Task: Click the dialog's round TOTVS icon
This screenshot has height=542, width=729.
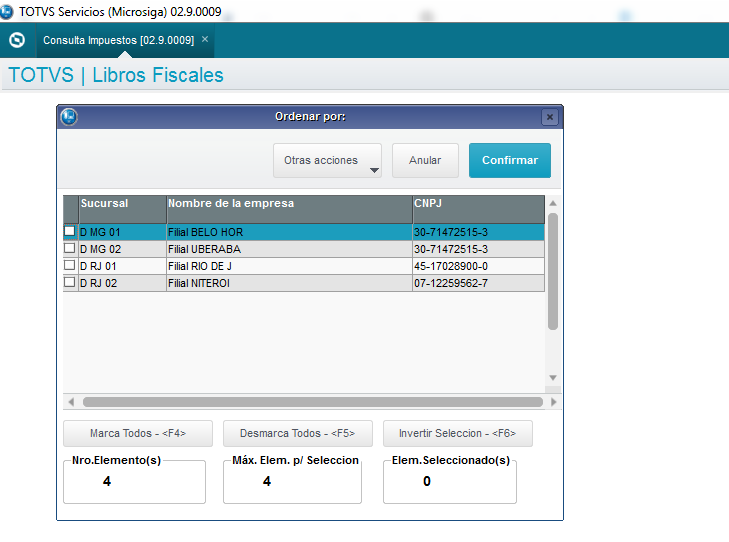Action: tap(69, 117)
